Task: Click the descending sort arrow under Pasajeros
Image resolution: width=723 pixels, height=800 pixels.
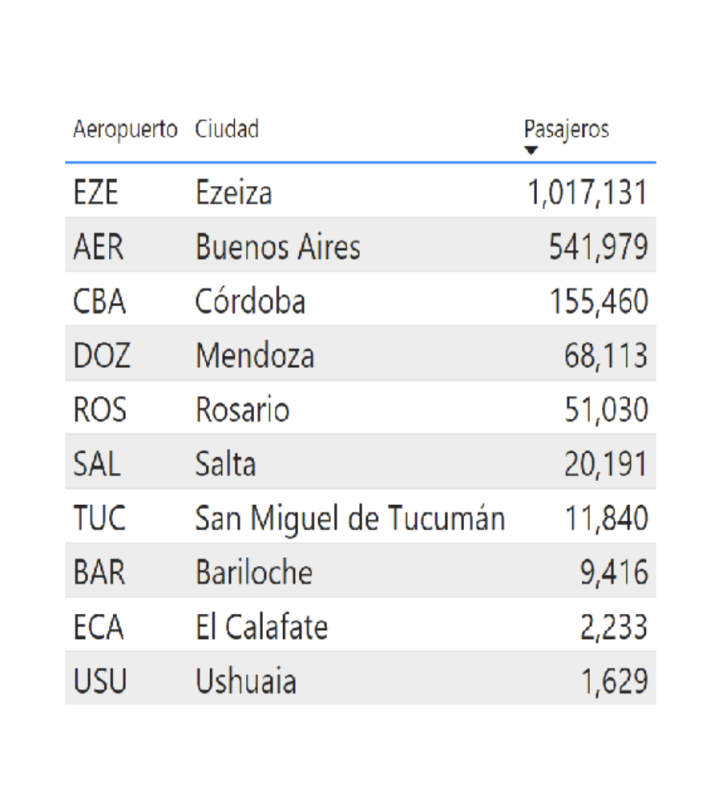Action: pyautogui.click(x=531, y=151)
